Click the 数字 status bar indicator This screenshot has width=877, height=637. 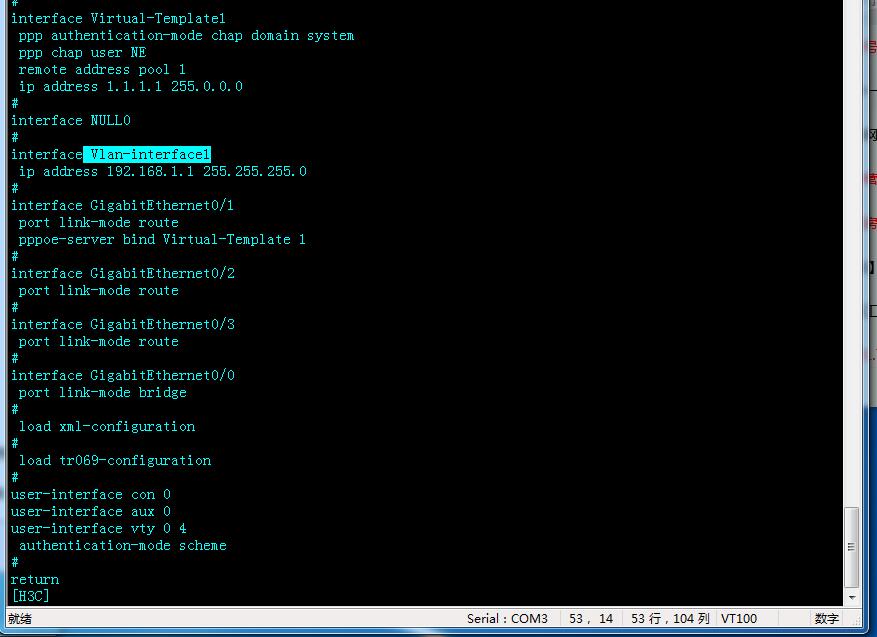click(827, 619)
